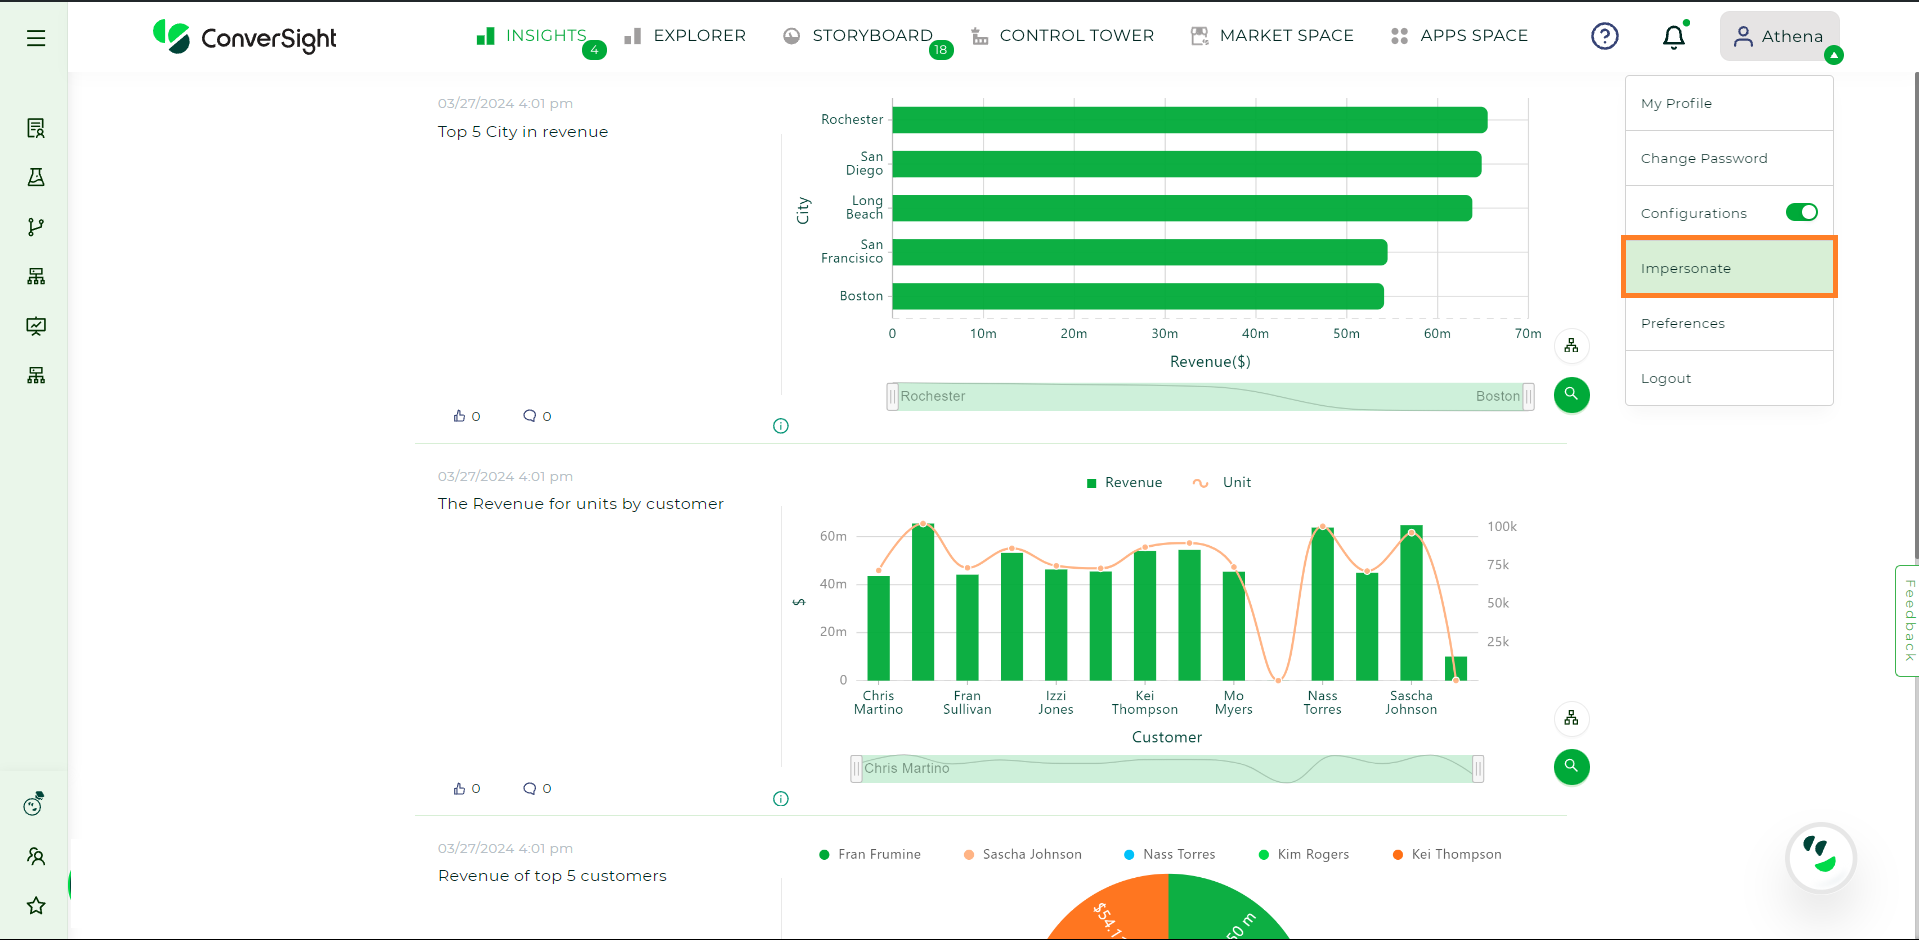Image resolution: width=1919 pixels, height=940 pixels.
Task: Open the branch workflow sidebar icon
Action: point(36,227)
